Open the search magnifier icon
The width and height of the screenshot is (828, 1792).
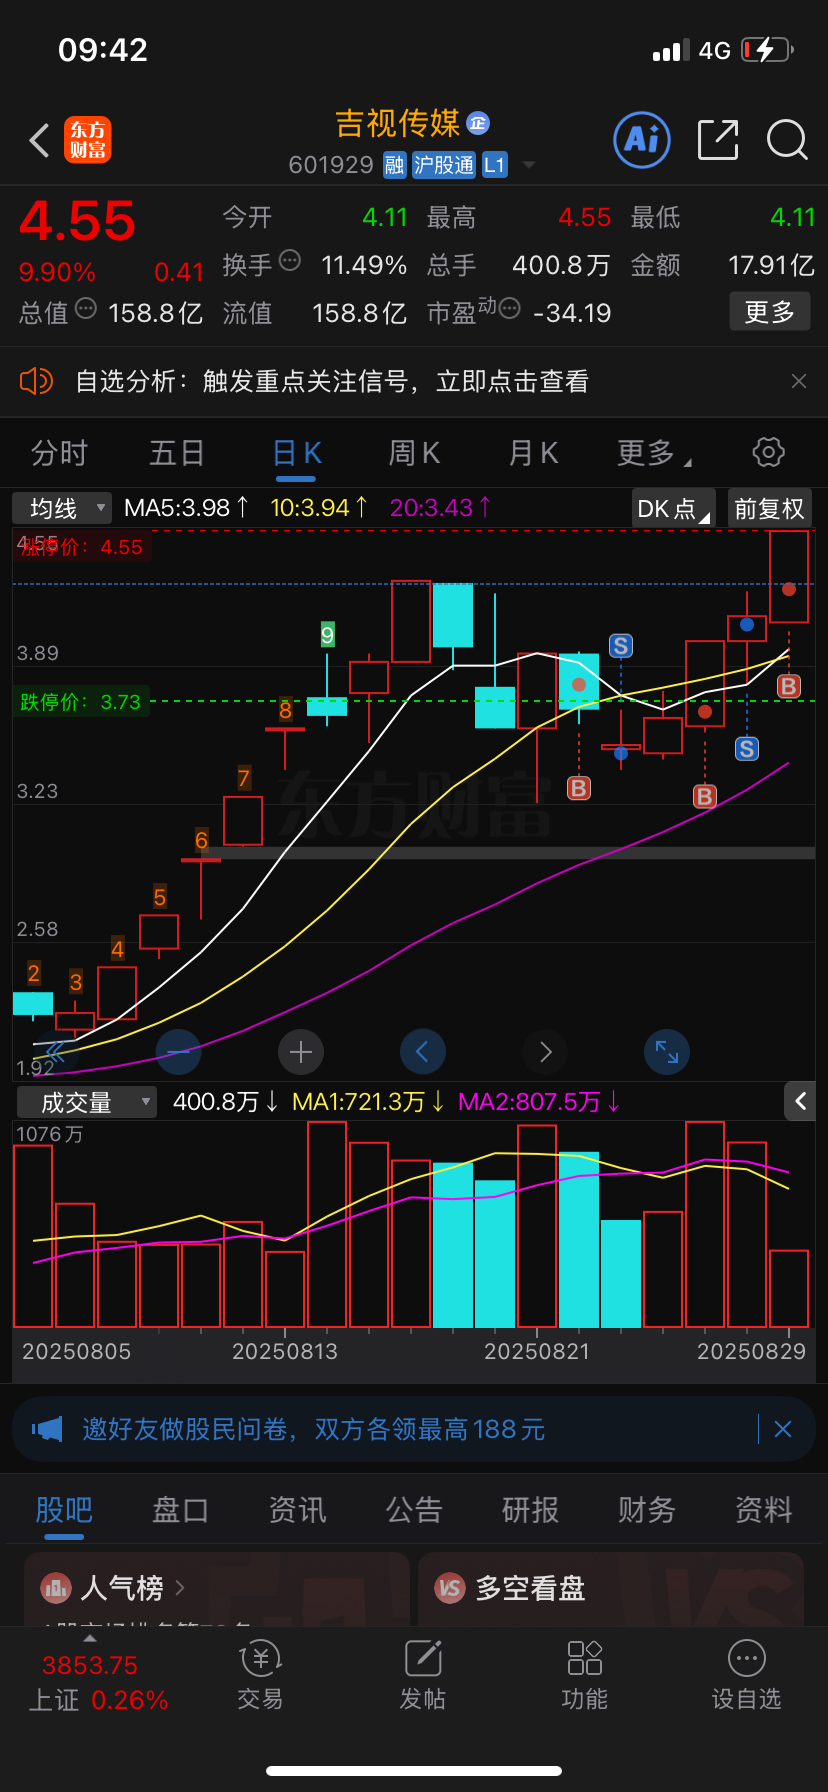click(x=787, y=140)
